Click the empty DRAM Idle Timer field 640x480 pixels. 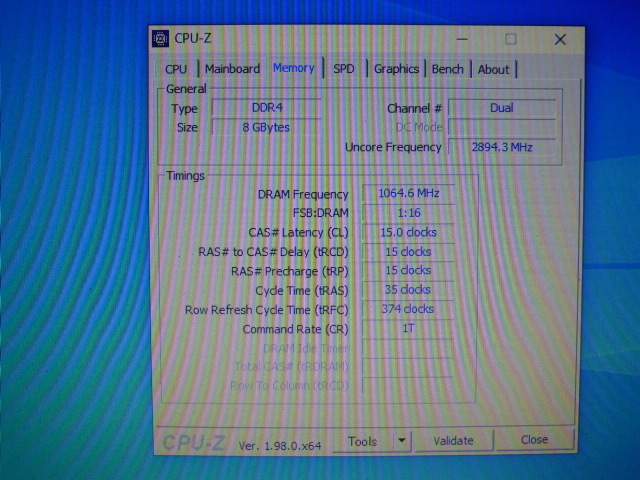pos(408,348)
